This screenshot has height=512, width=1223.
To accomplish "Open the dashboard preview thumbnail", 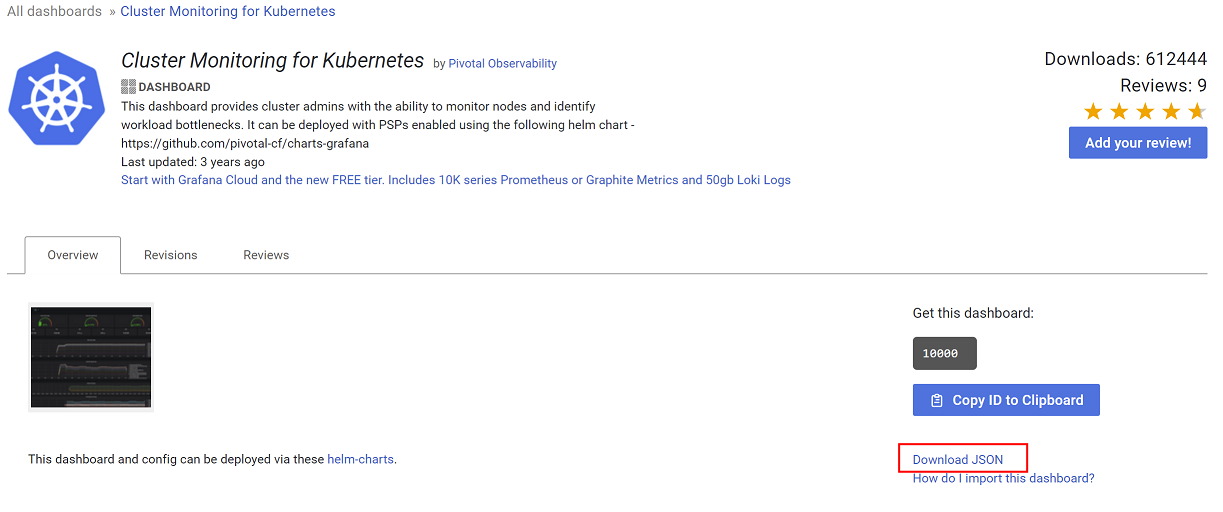I will 91,358.
